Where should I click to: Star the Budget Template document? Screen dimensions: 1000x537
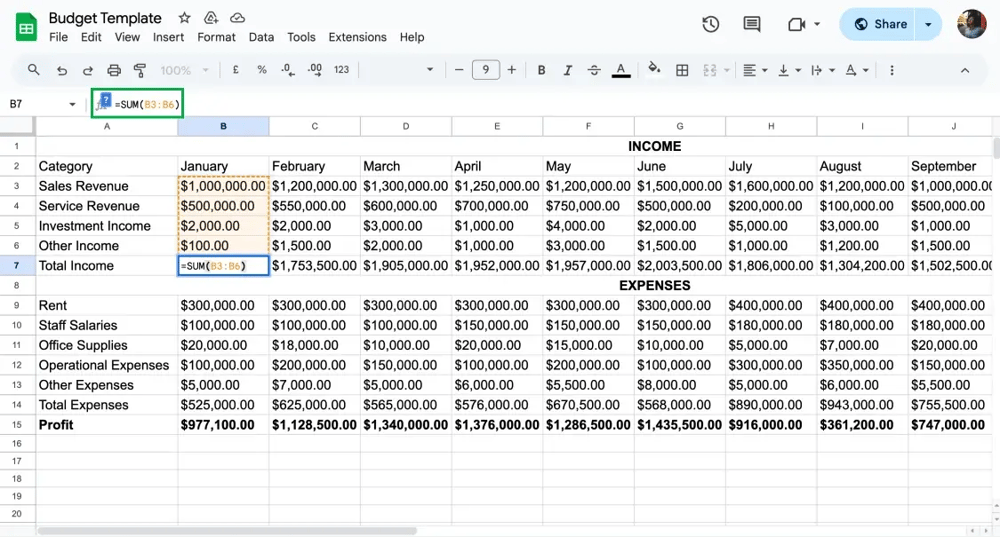click(x=184, y=18)
